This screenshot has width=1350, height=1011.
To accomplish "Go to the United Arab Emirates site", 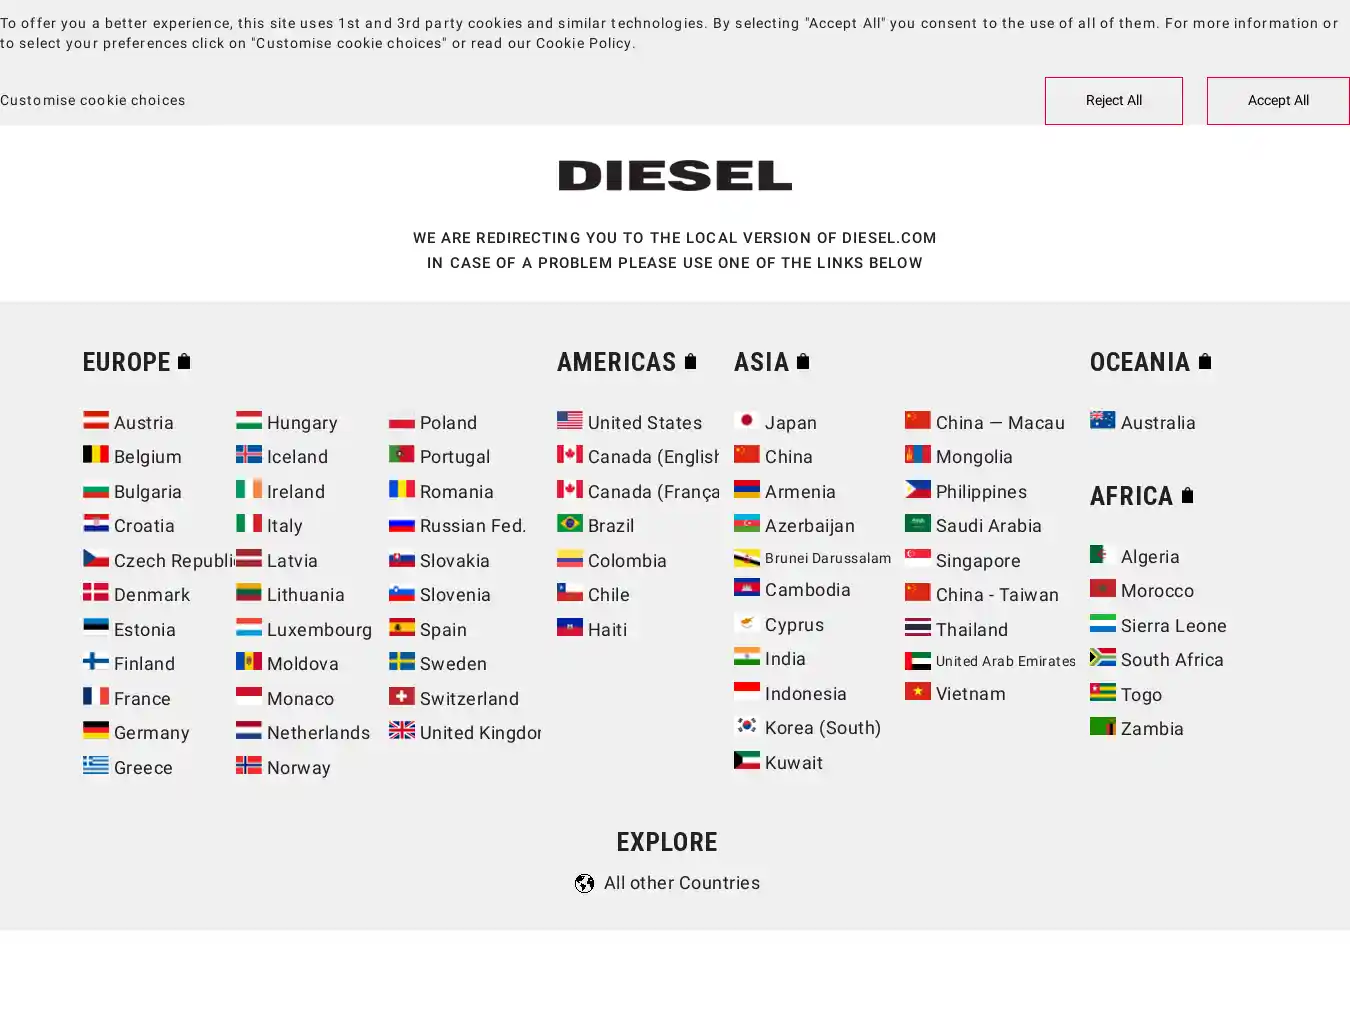I will pos(1005,661).
